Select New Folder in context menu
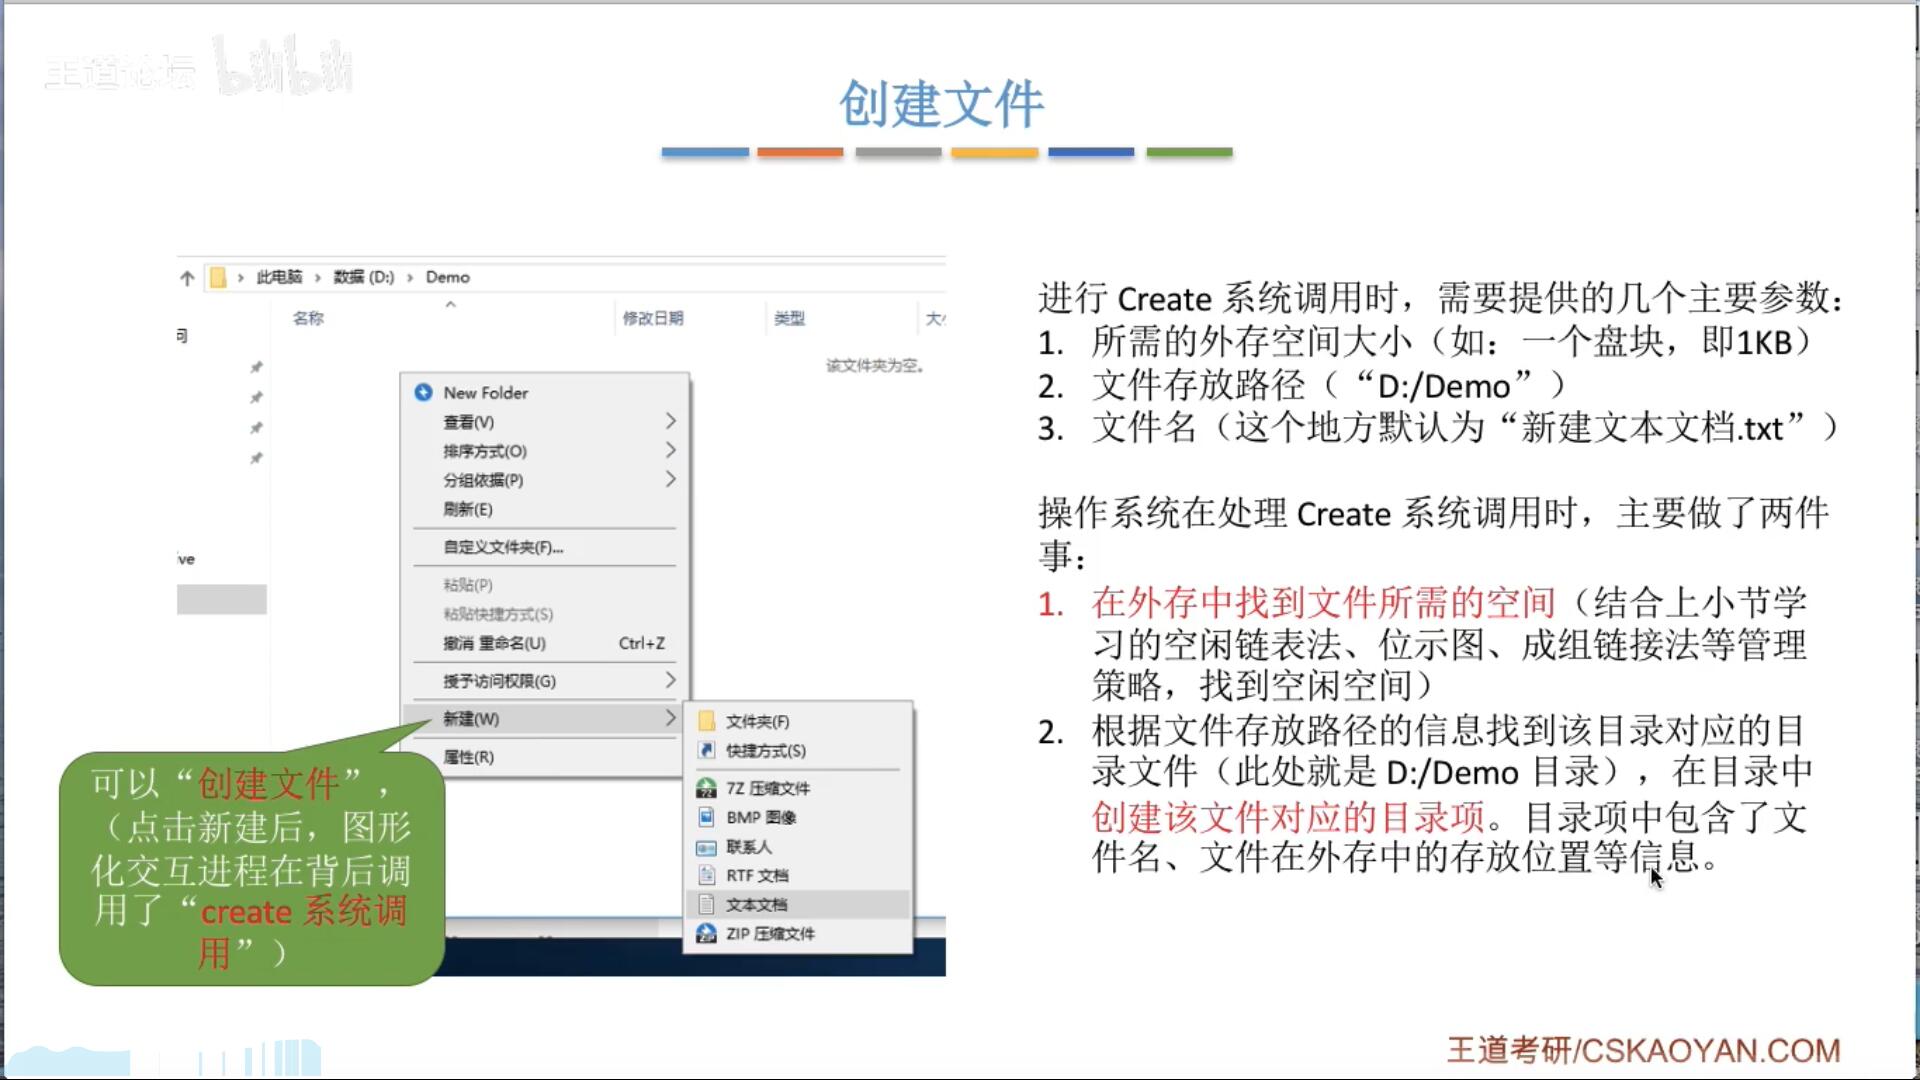Image resolution: width=1920 pixels, height=1080 pixels. pyautogui.click(x=545, y=392)
